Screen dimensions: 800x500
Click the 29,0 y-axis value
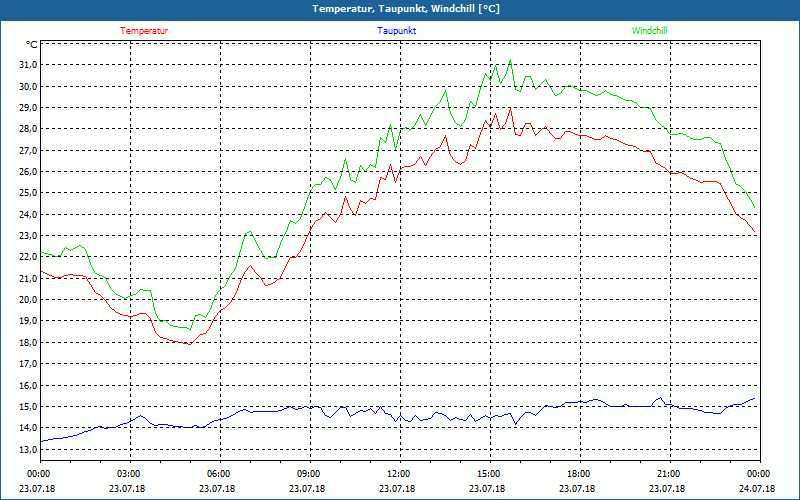coord(28,108)
